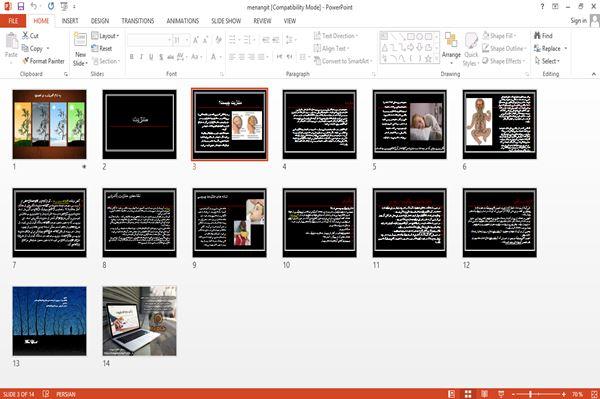Open the Layout dropdown
600x399 pixels.
click(105, 36)
